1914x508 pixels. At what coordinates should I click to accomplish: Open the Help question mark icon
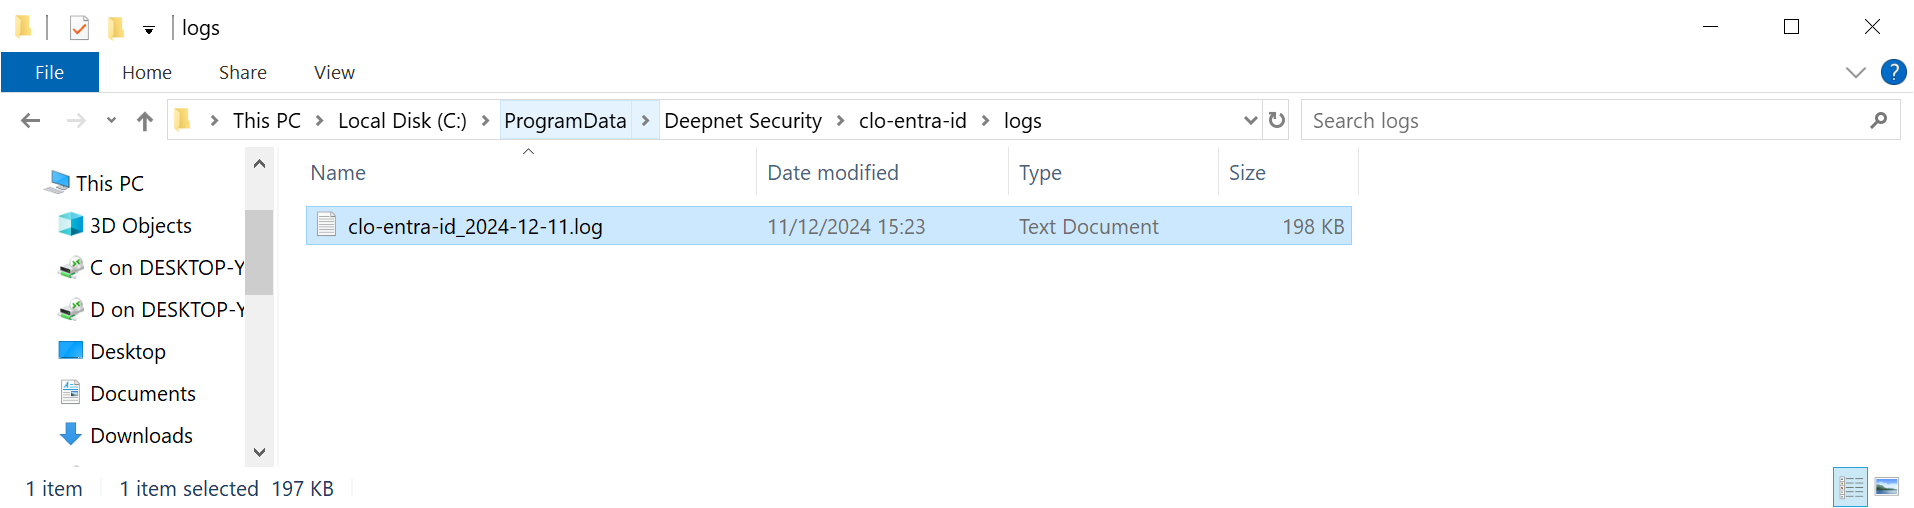1893,72
